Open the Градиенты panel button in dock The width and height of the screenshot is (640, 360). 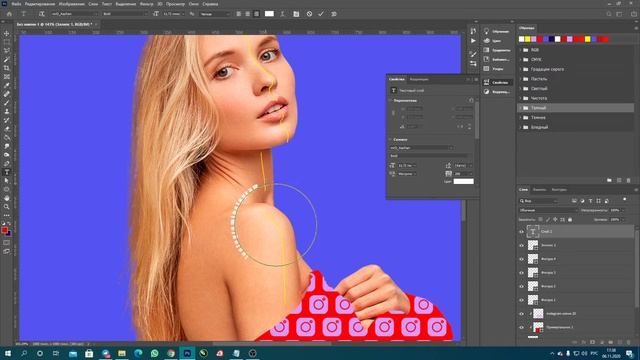tap(496, 50)
